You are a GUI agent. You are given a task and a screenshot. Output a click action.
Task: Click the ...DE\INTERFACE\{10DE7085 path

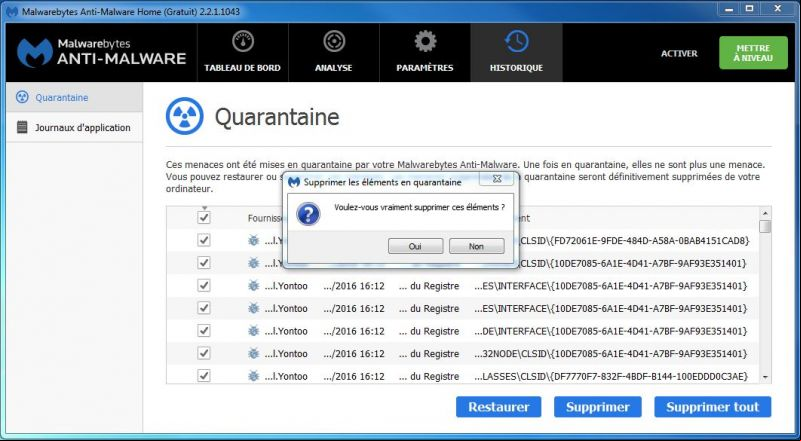pyautogui.click(x=611, y=331)
